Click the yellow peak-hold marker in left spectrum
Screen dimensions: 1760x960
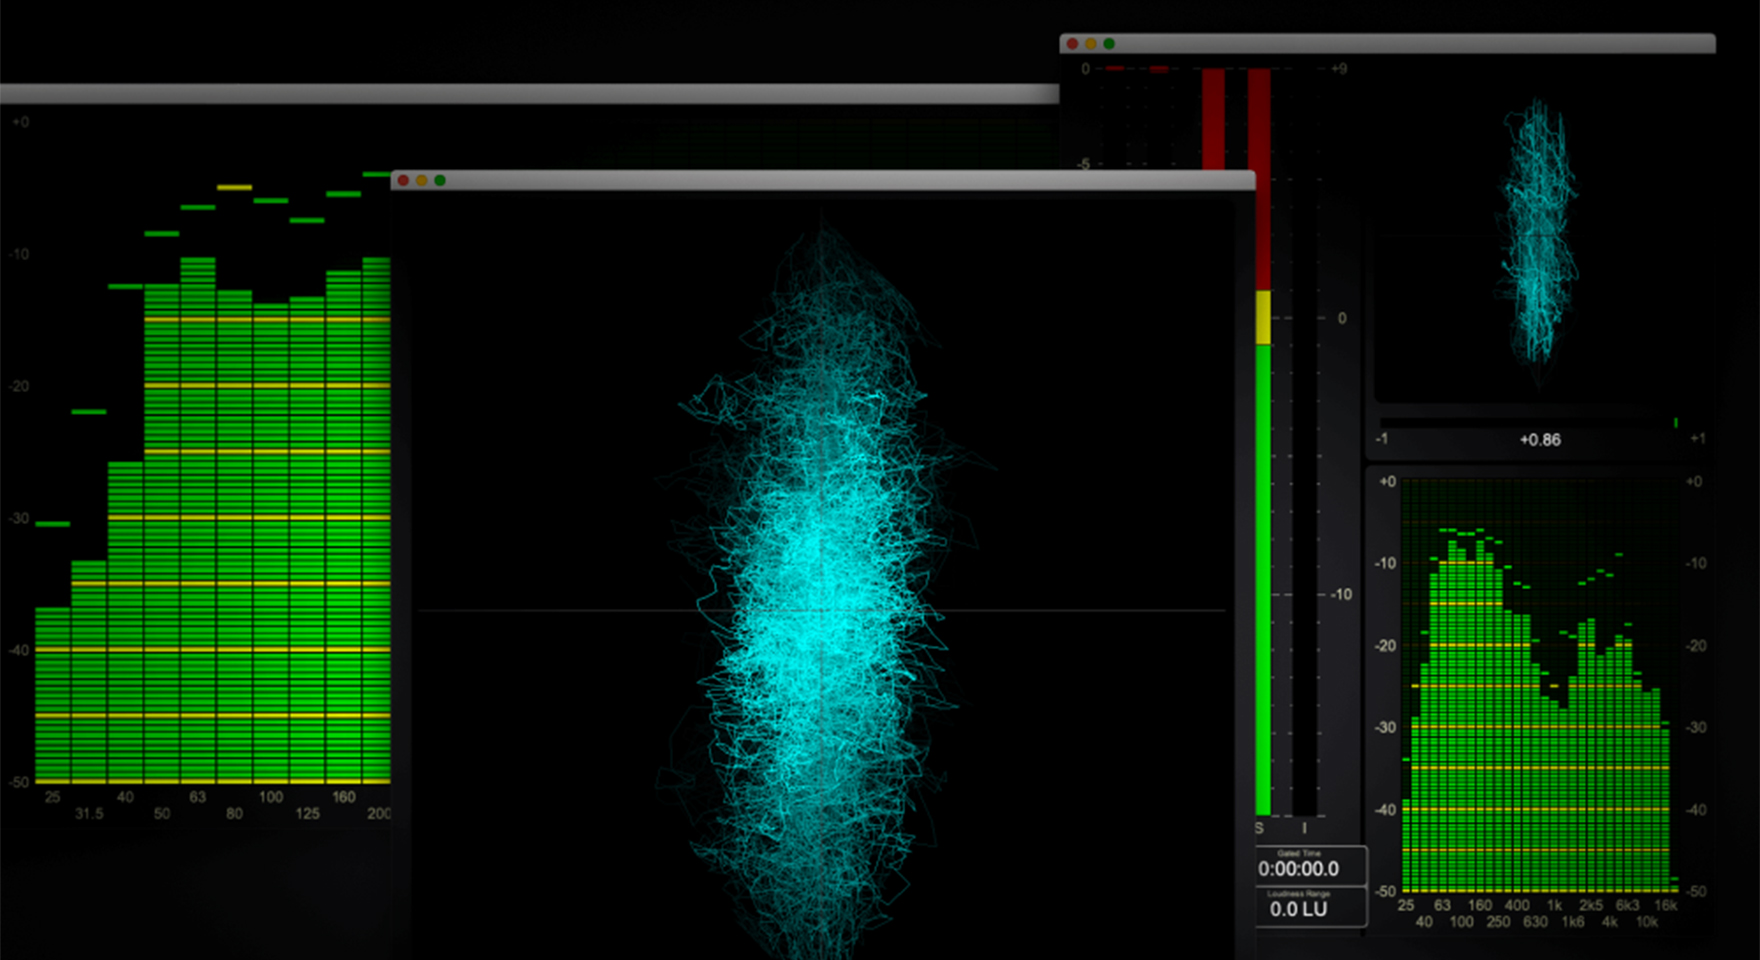click(x=234, y=187)
